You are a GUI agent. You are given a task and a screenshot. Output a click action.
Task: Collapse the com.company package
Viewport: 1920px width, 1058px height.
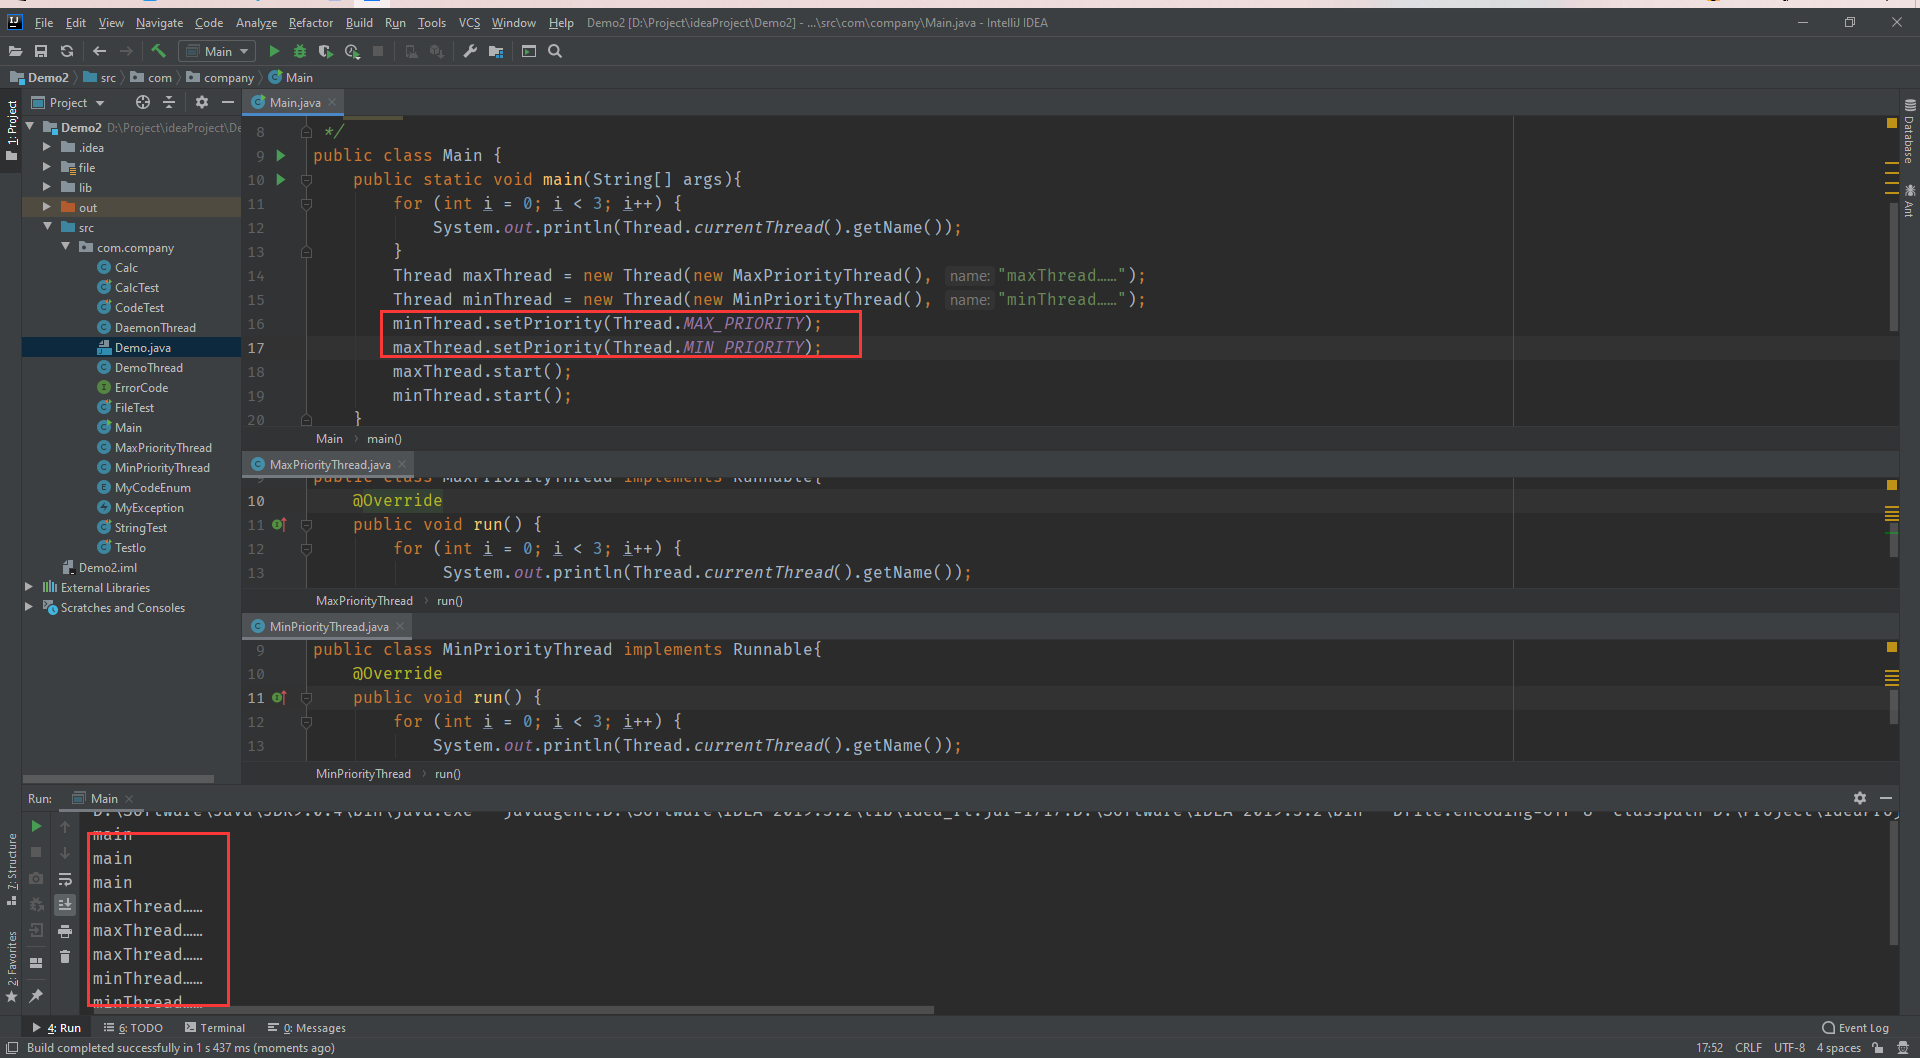click(66, 247)
